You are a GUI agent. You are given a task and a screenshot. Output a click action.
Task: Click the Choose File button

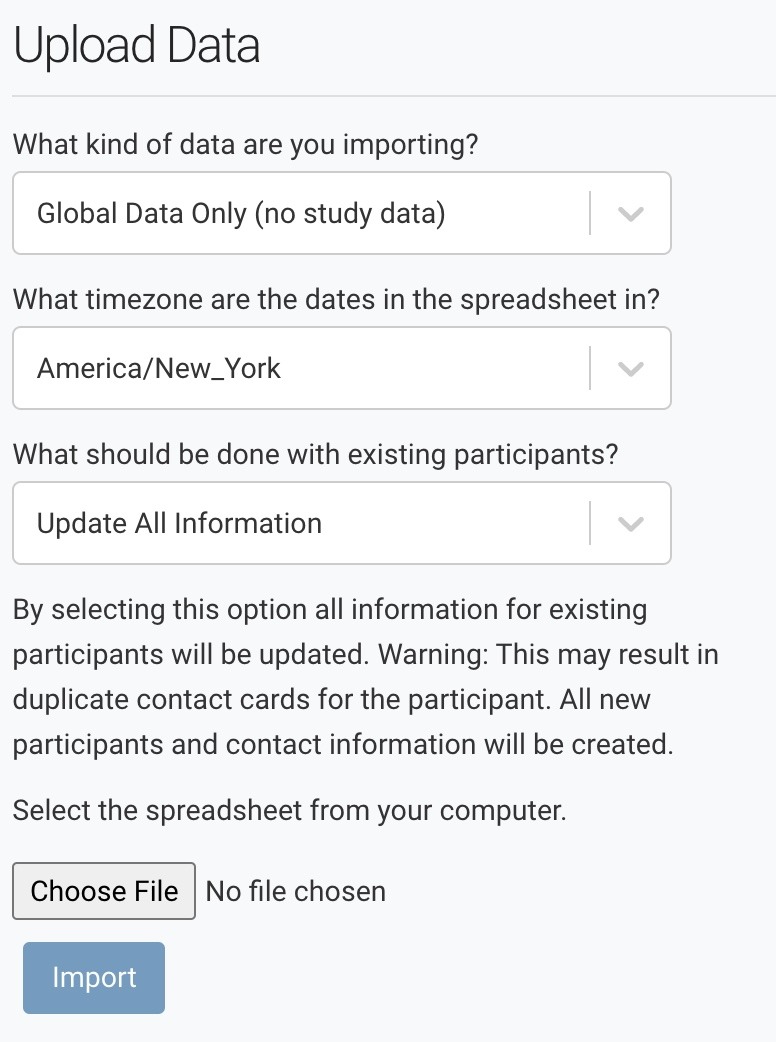coord(104,891)
